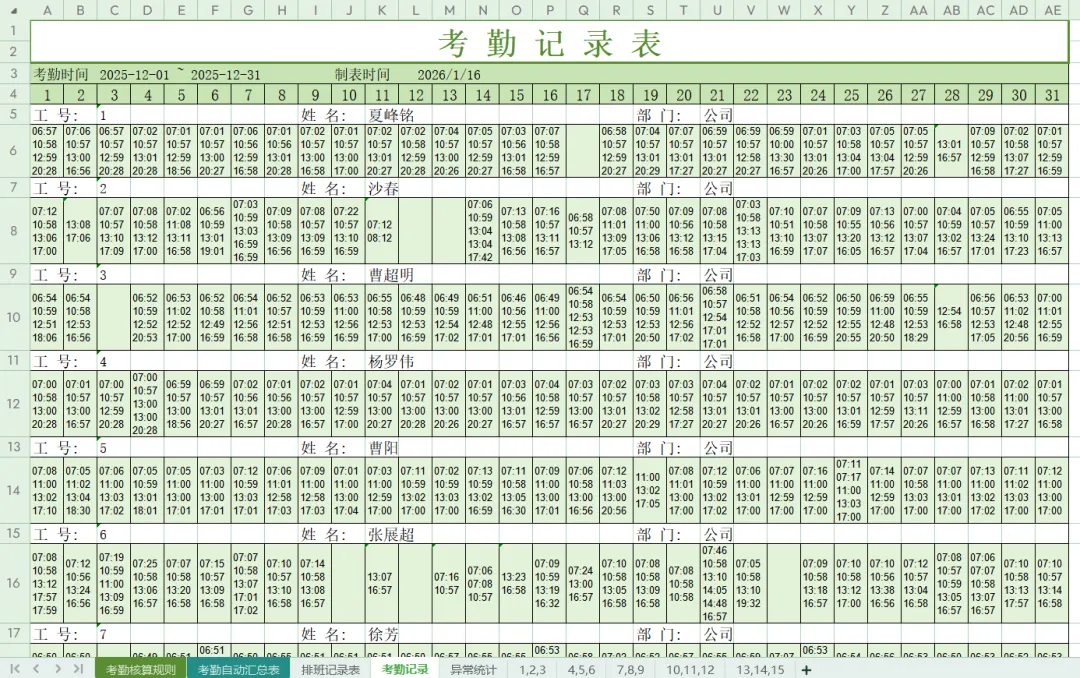
Task: Select the 2026/1/16 date cell
Action: click(449, 75)
